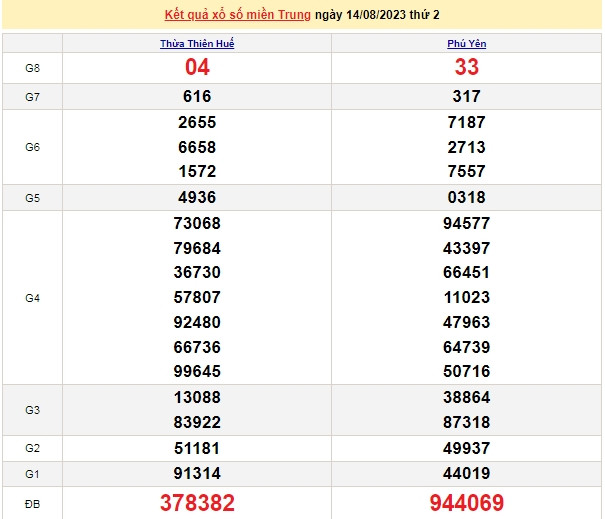Screen dimensions: 605x519
Task: Click the G7 result 317
Action: click(x=467, y=97)
